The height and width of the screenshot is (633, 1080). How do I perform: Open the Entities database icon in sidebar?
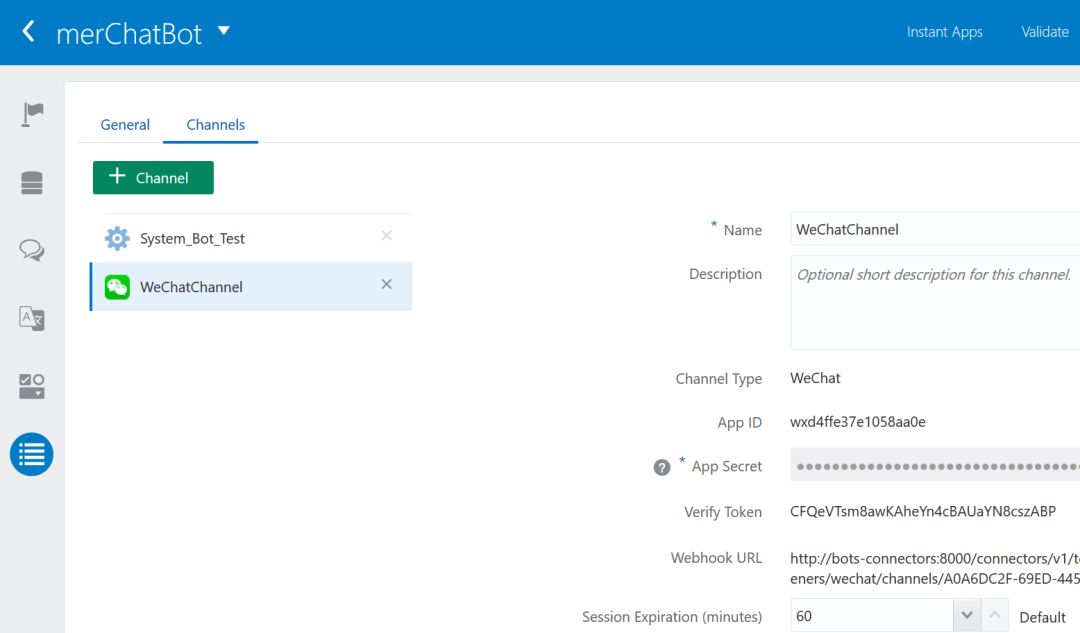point(32,183)
